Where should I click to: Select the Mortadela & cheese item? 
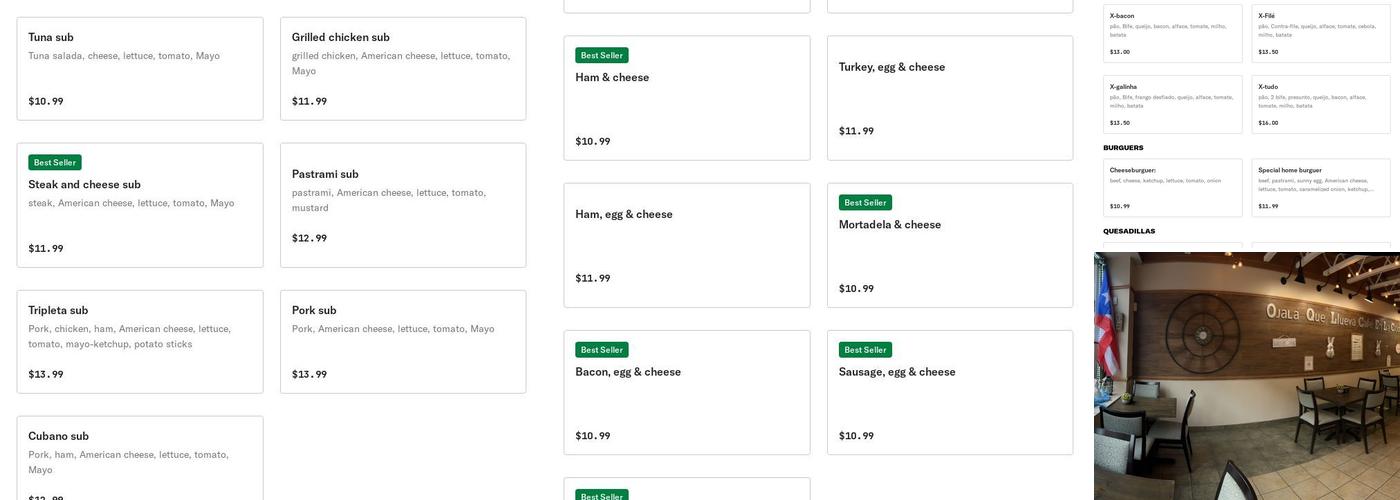[950, 245]
